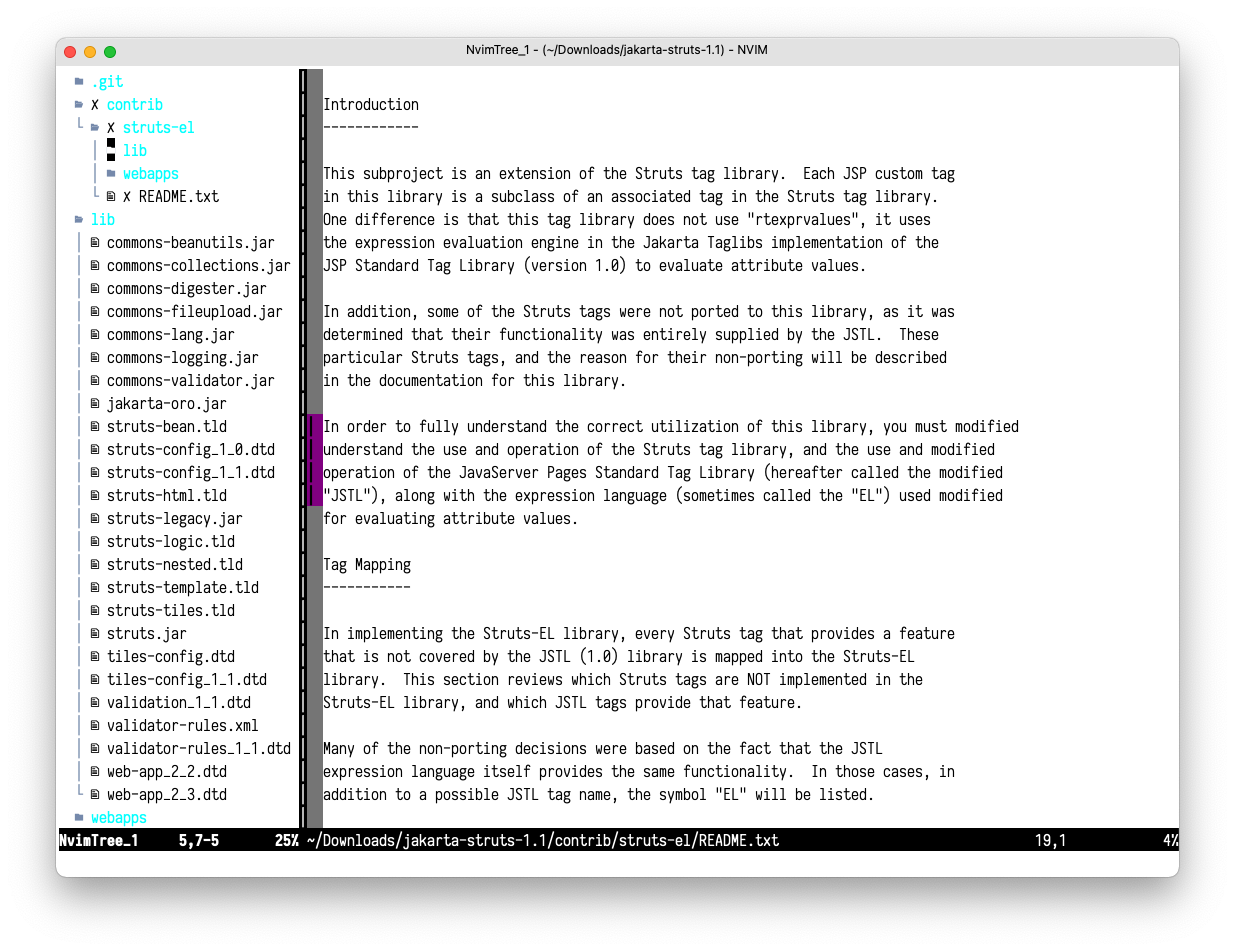Click the top-level lib folder icon
This screenshot has width=1235, height=951.
79,220
